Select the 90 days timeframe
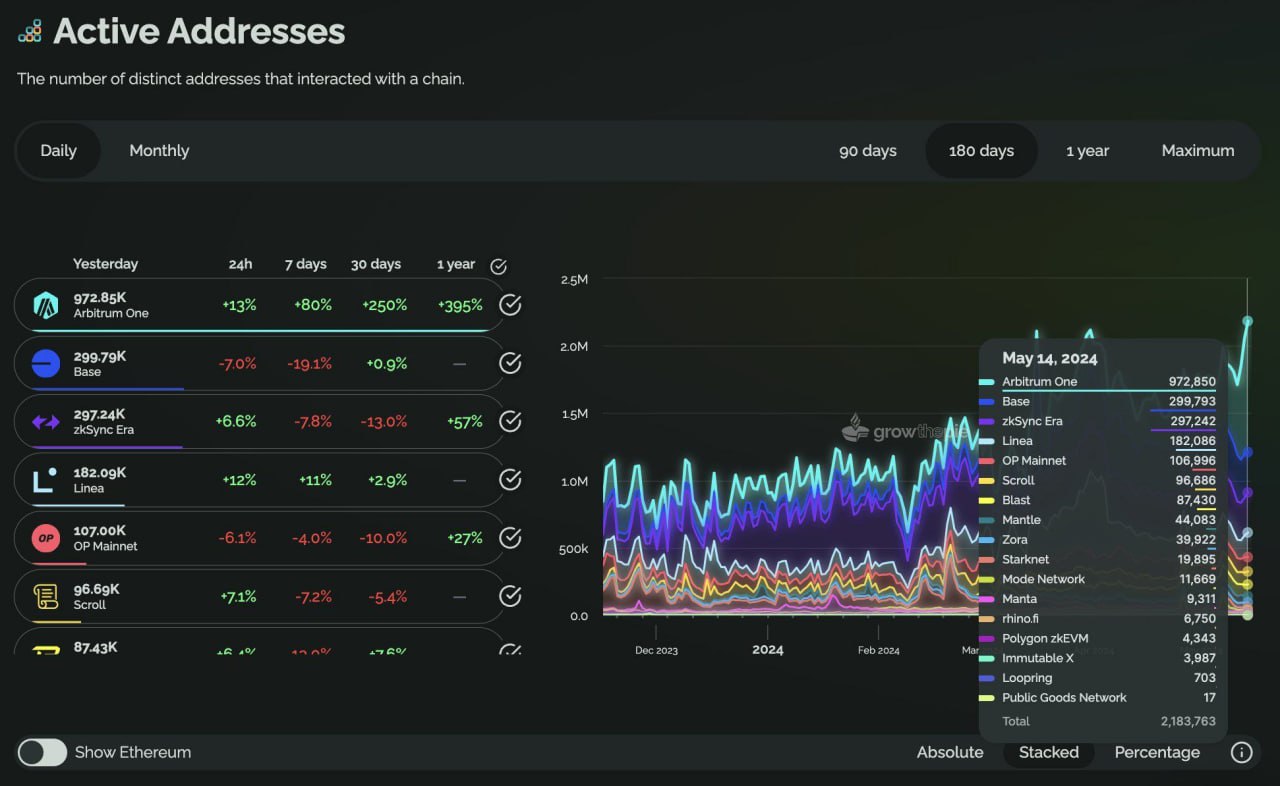The height and width of the screenshot is (786, 1280). click(868, 151)
